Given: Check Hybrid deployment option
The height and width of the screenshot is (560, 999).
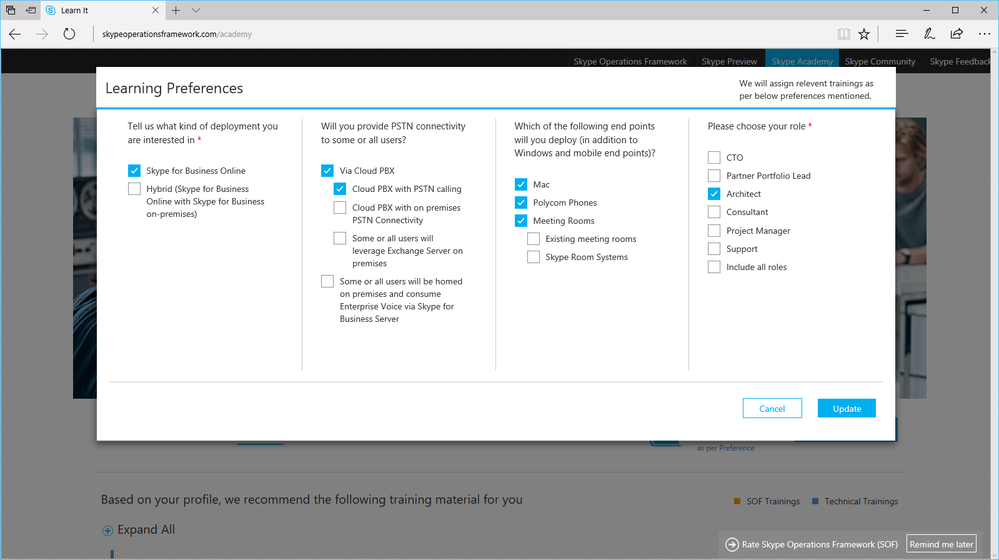Looking at the screenshot, I should [134, 189].
